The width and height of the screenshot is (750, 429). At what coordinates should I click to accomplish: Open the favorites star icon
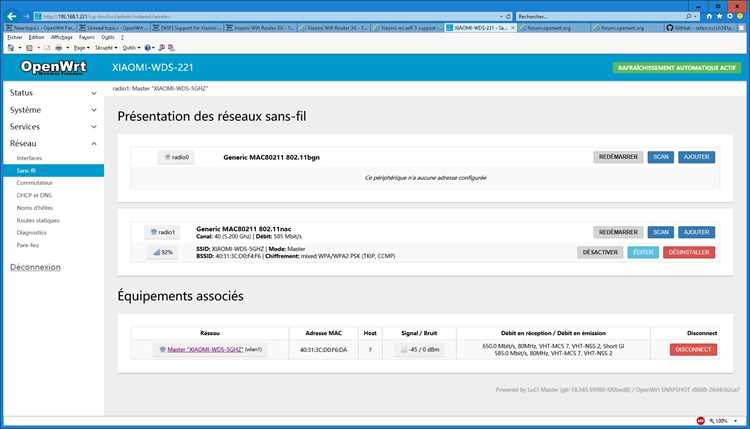(x=719, y=16)
